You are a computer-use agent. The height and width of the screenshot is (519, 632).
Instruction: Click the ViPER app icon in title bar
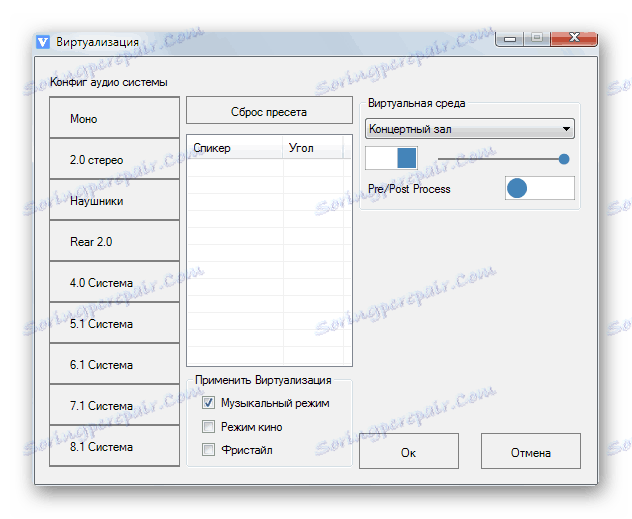pos(43,42)
